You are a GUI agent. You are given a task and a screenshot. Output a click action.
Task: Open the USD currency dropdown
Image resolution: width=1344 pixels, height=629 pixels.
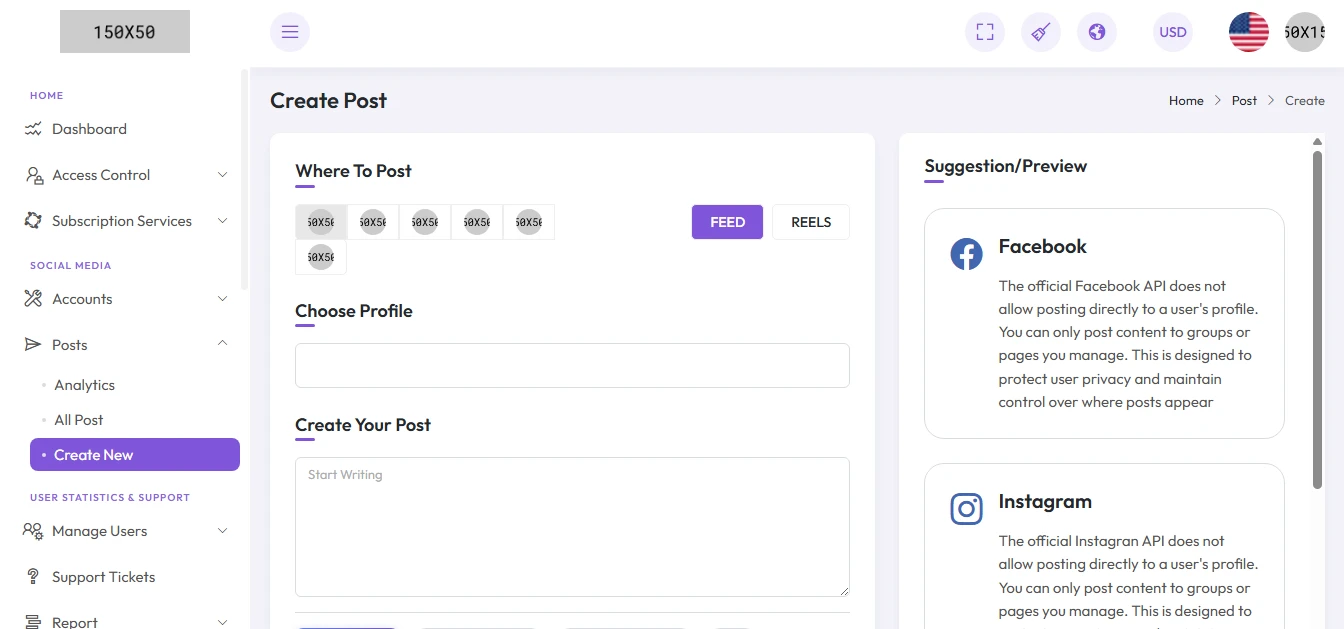1173,32
